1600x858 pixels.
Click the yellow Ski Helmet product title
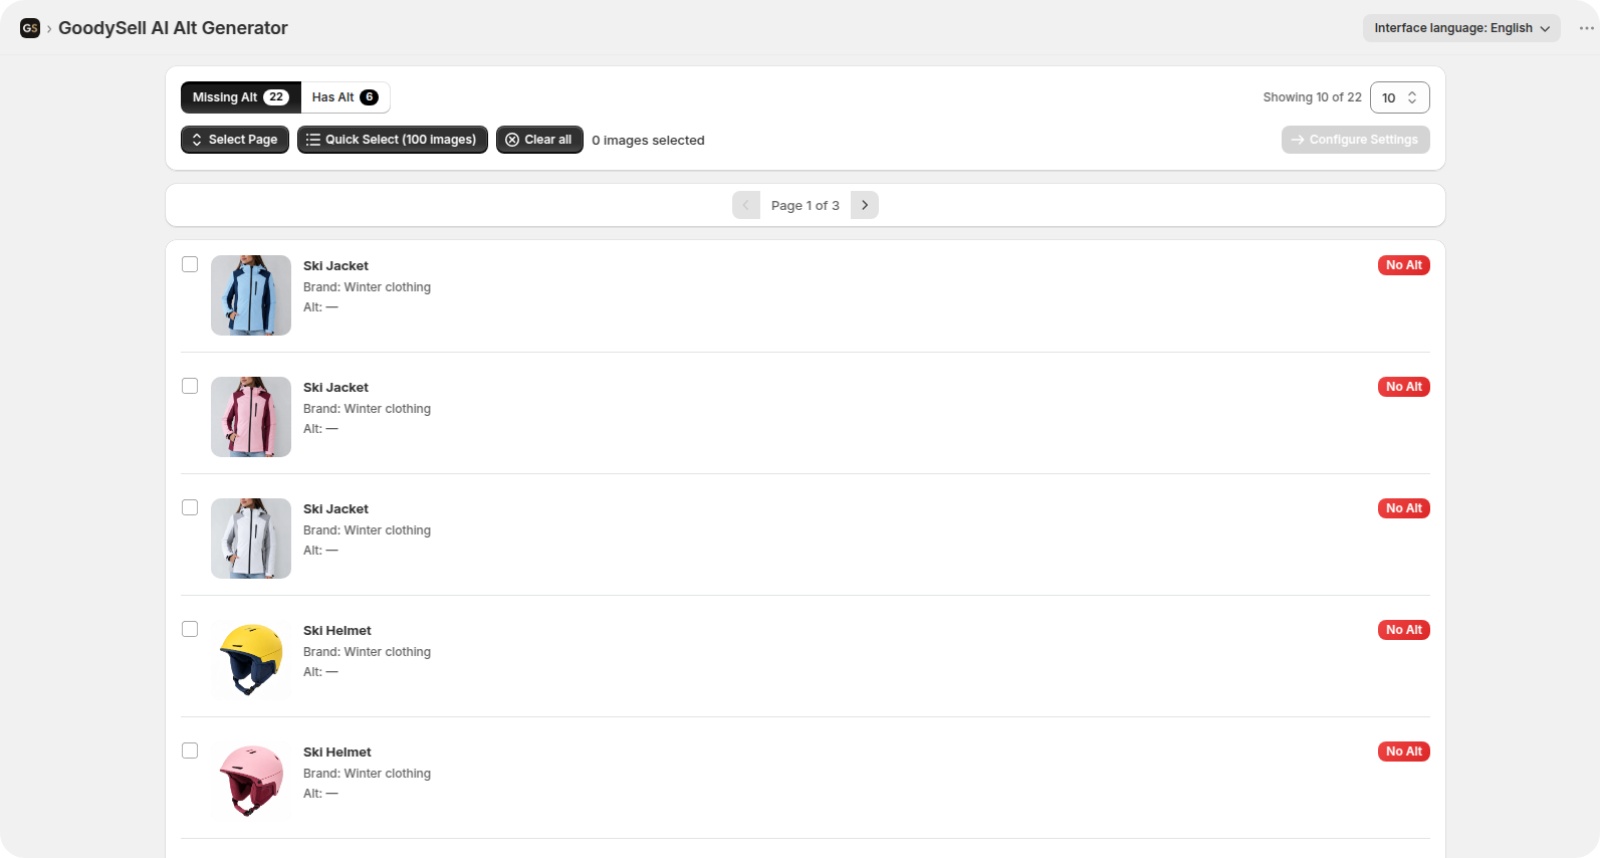tap(337, 631)
